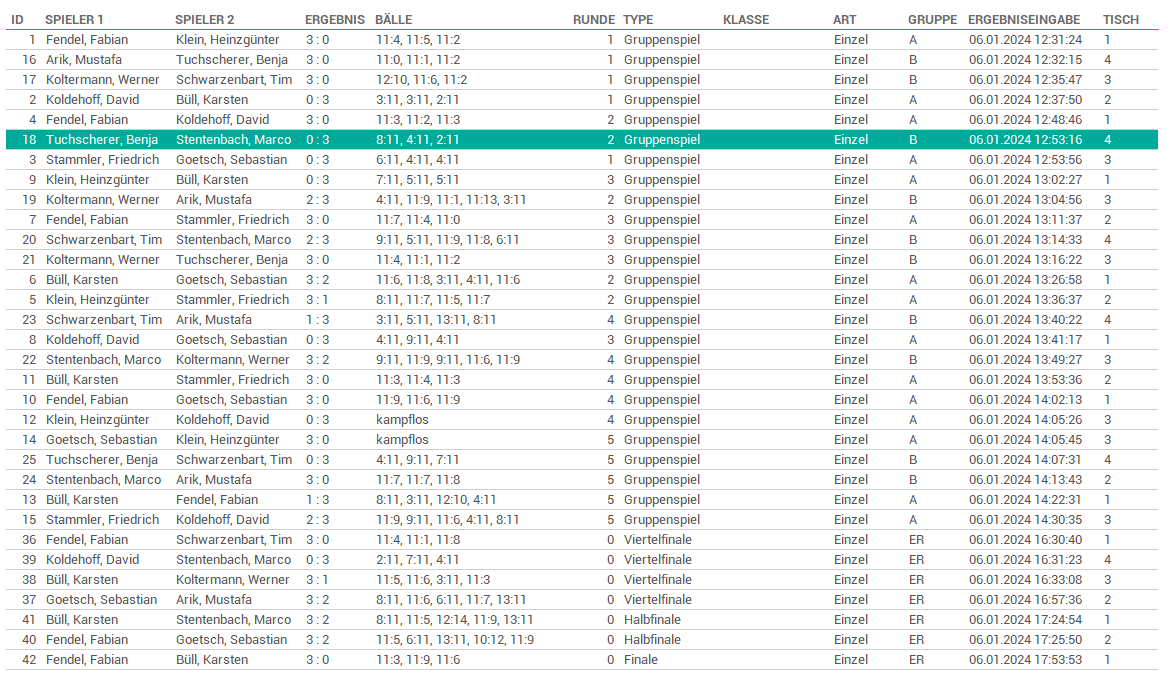Select the Finale match row with ID 42
This screenshot has height=678, width=1172.
tap(580, 660)
